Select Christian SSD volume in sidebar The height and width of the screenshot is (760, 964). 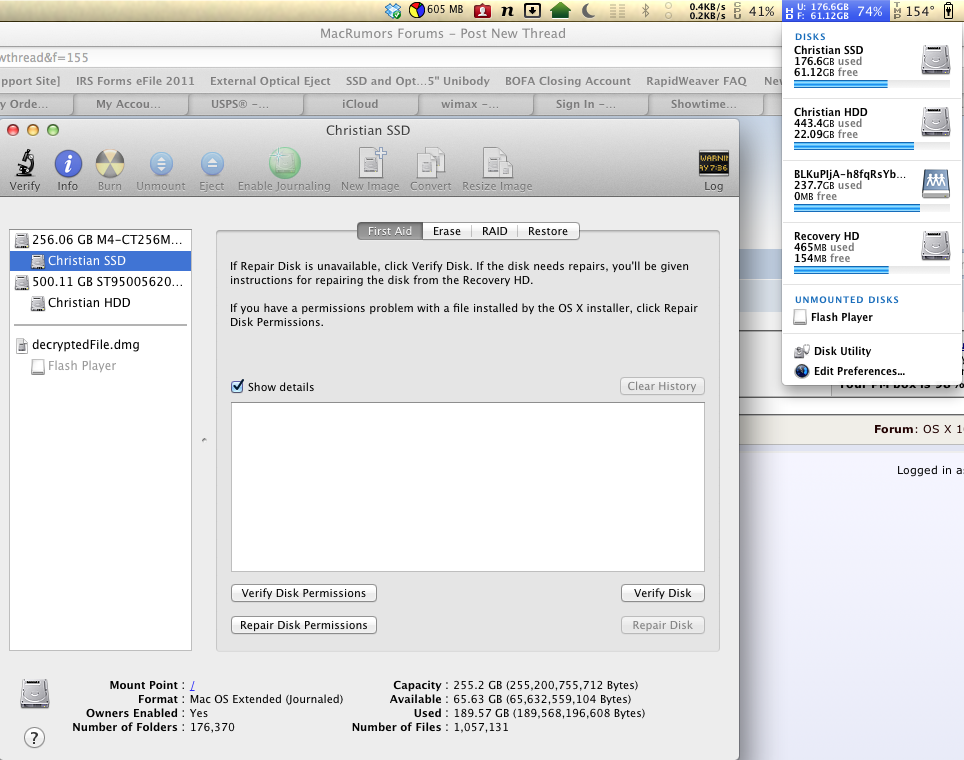coord(100,261)
